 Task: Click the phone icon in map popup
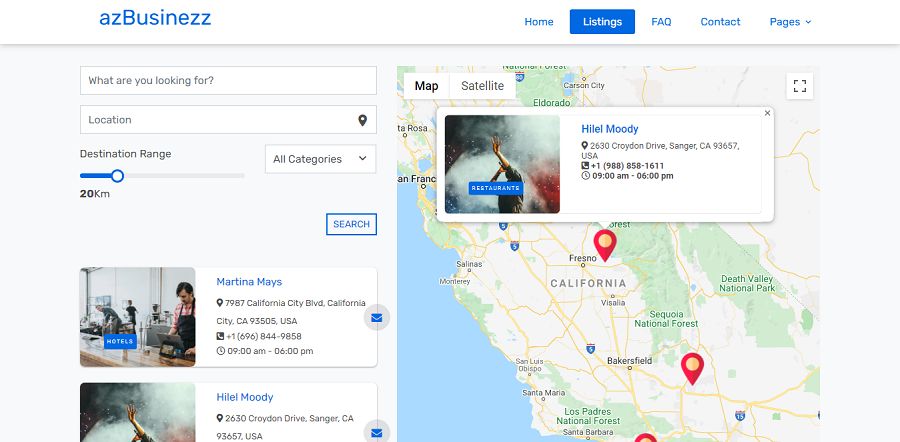tap(585, 166)
